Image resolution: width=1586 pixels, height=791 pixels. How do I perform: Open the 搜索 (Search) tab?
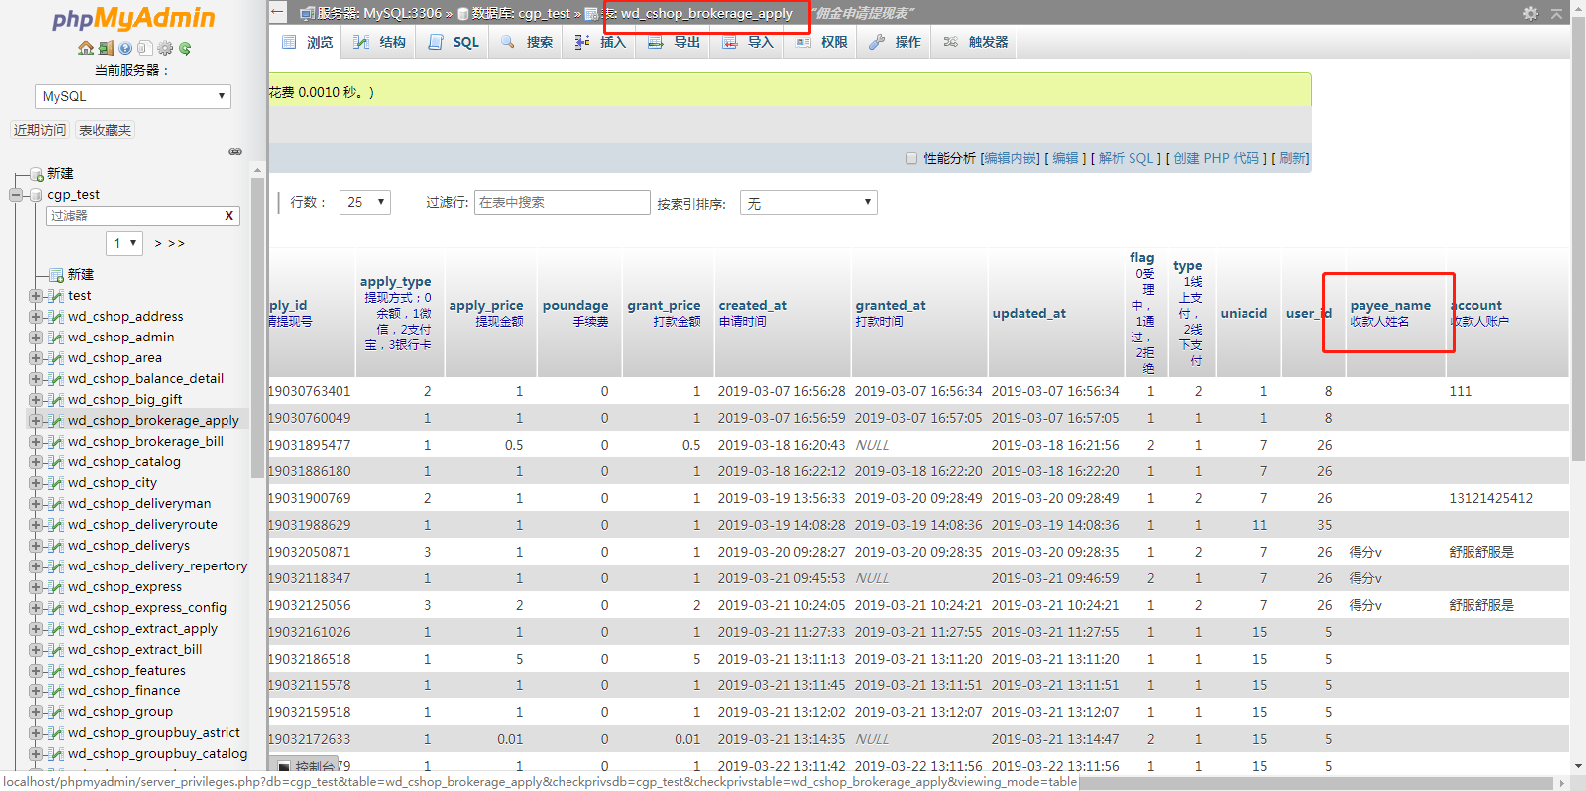click(527, 42)
